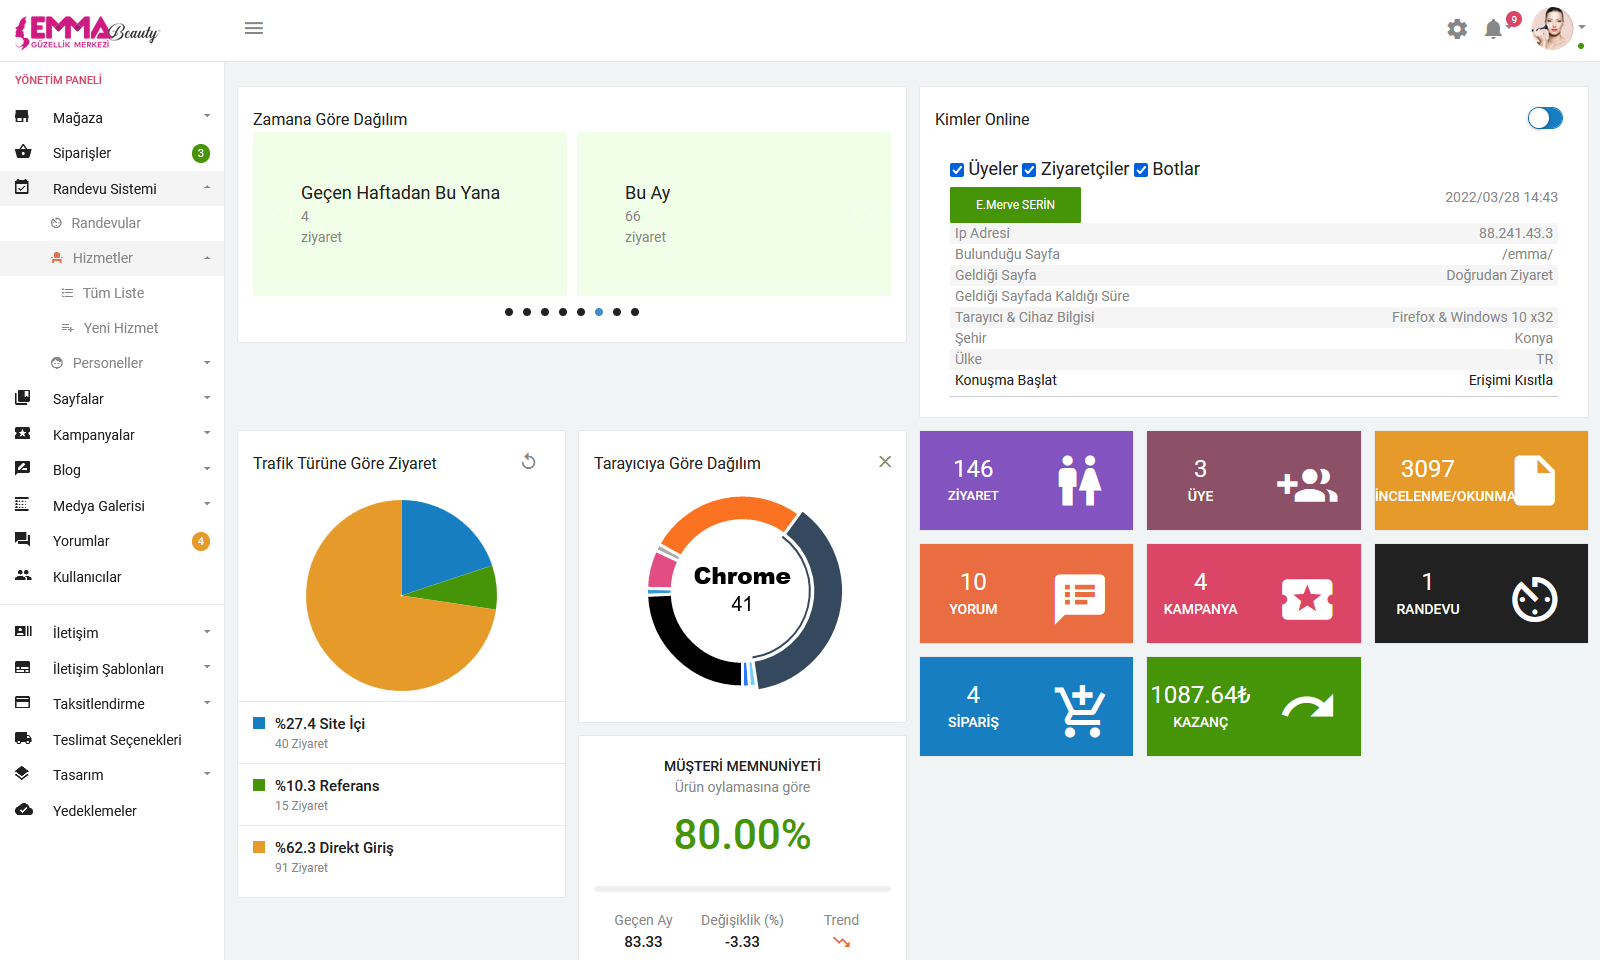Open the settings gear icon

click(1457, 29)
